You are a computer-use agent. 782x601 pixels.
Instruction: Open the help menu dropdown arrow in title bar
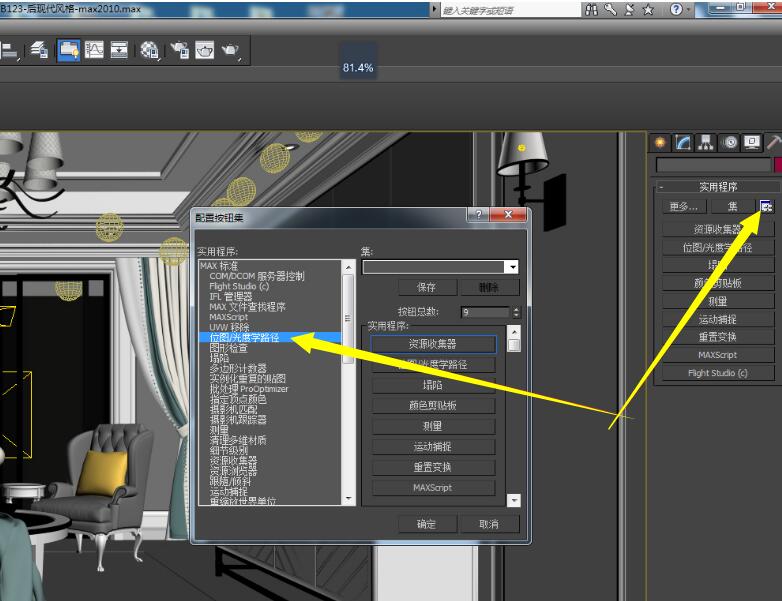tap(689, 9)
